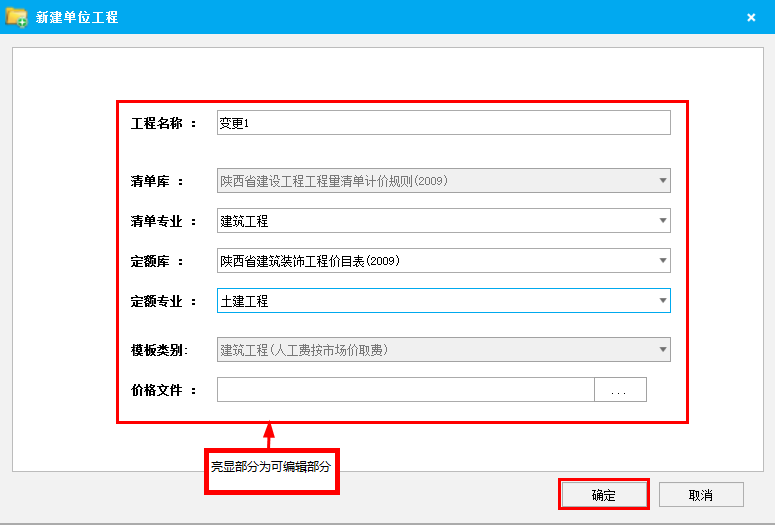Click the folder icon in the title bar
775x525 pixels.
[x=17, y=17]
